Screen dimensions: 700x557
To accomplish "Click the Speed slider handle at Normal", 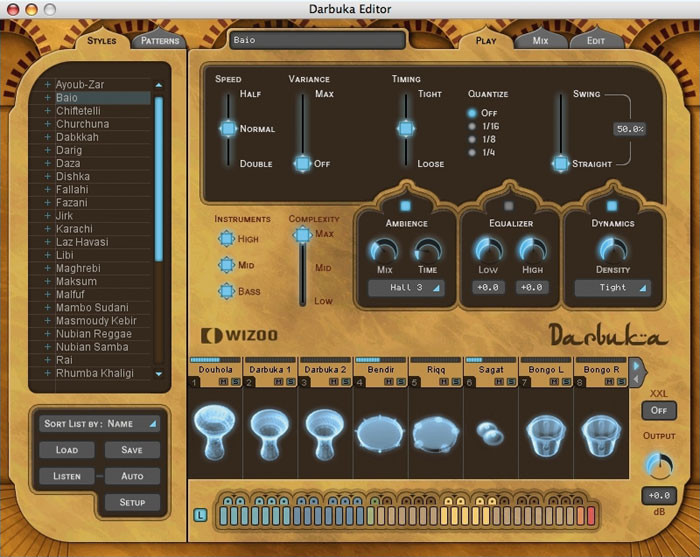I will pyautogui.click(x=228, y=129).
